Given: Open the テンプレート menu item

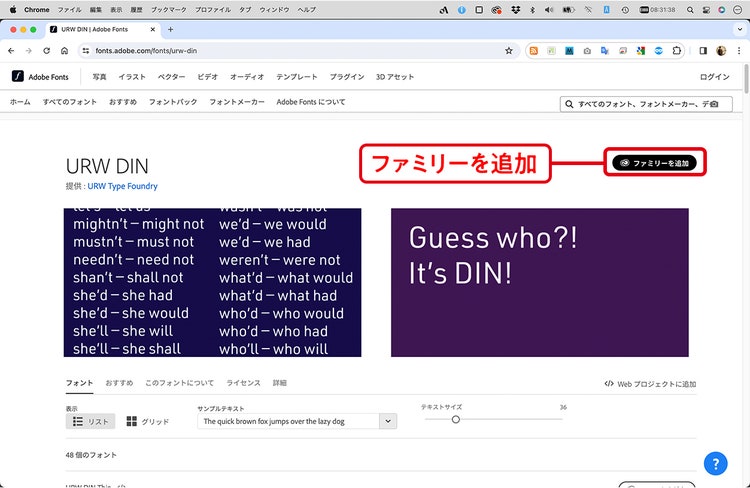Looking at the screenshot, I should (297, 77).
